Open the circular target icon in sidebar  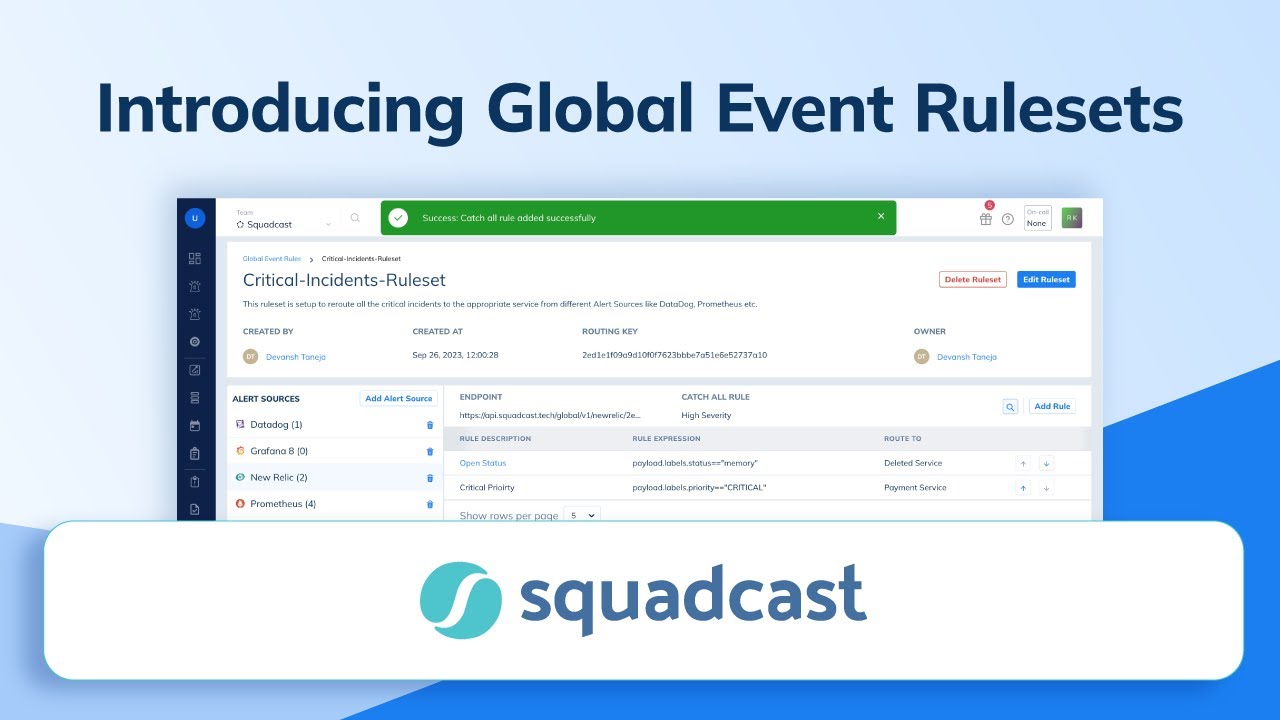pos(195,342)
